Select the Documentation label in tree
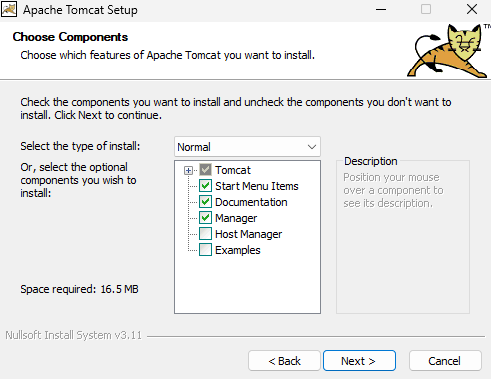Viewport: 491px width, 379px height. pyautogui.click(x=251, y=202)
